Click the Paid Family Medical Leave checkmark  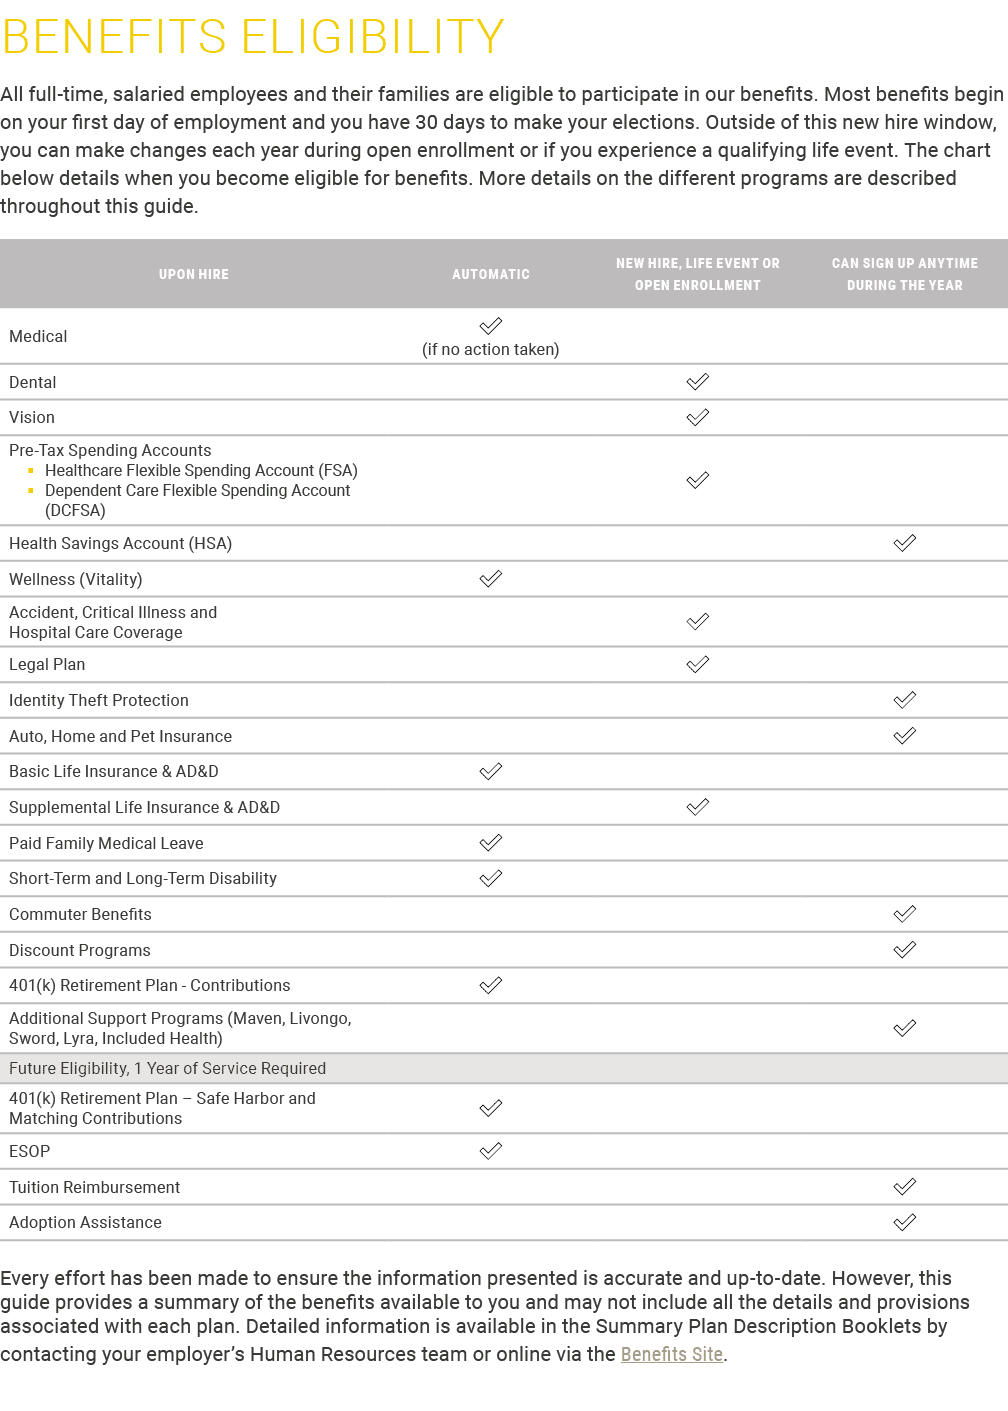(x=490, y=843)
